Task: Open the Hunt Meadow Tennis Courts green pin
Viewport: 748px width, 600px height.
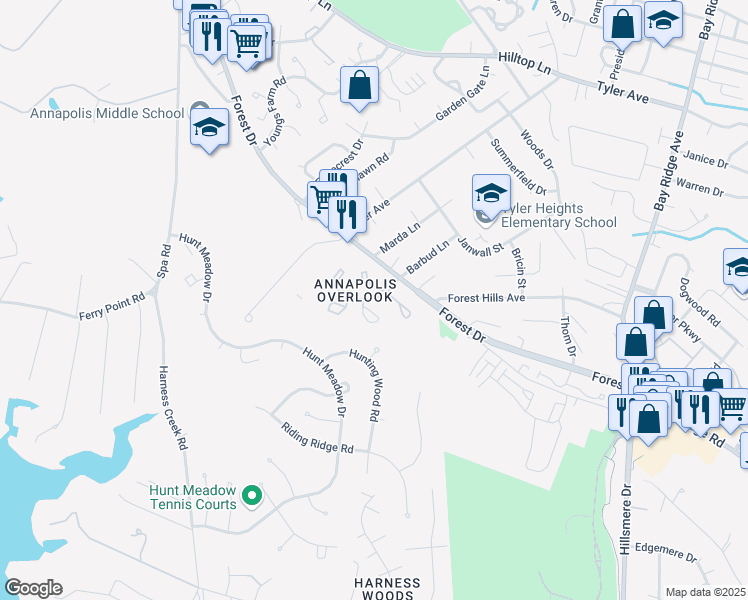Action: point(252,496)
